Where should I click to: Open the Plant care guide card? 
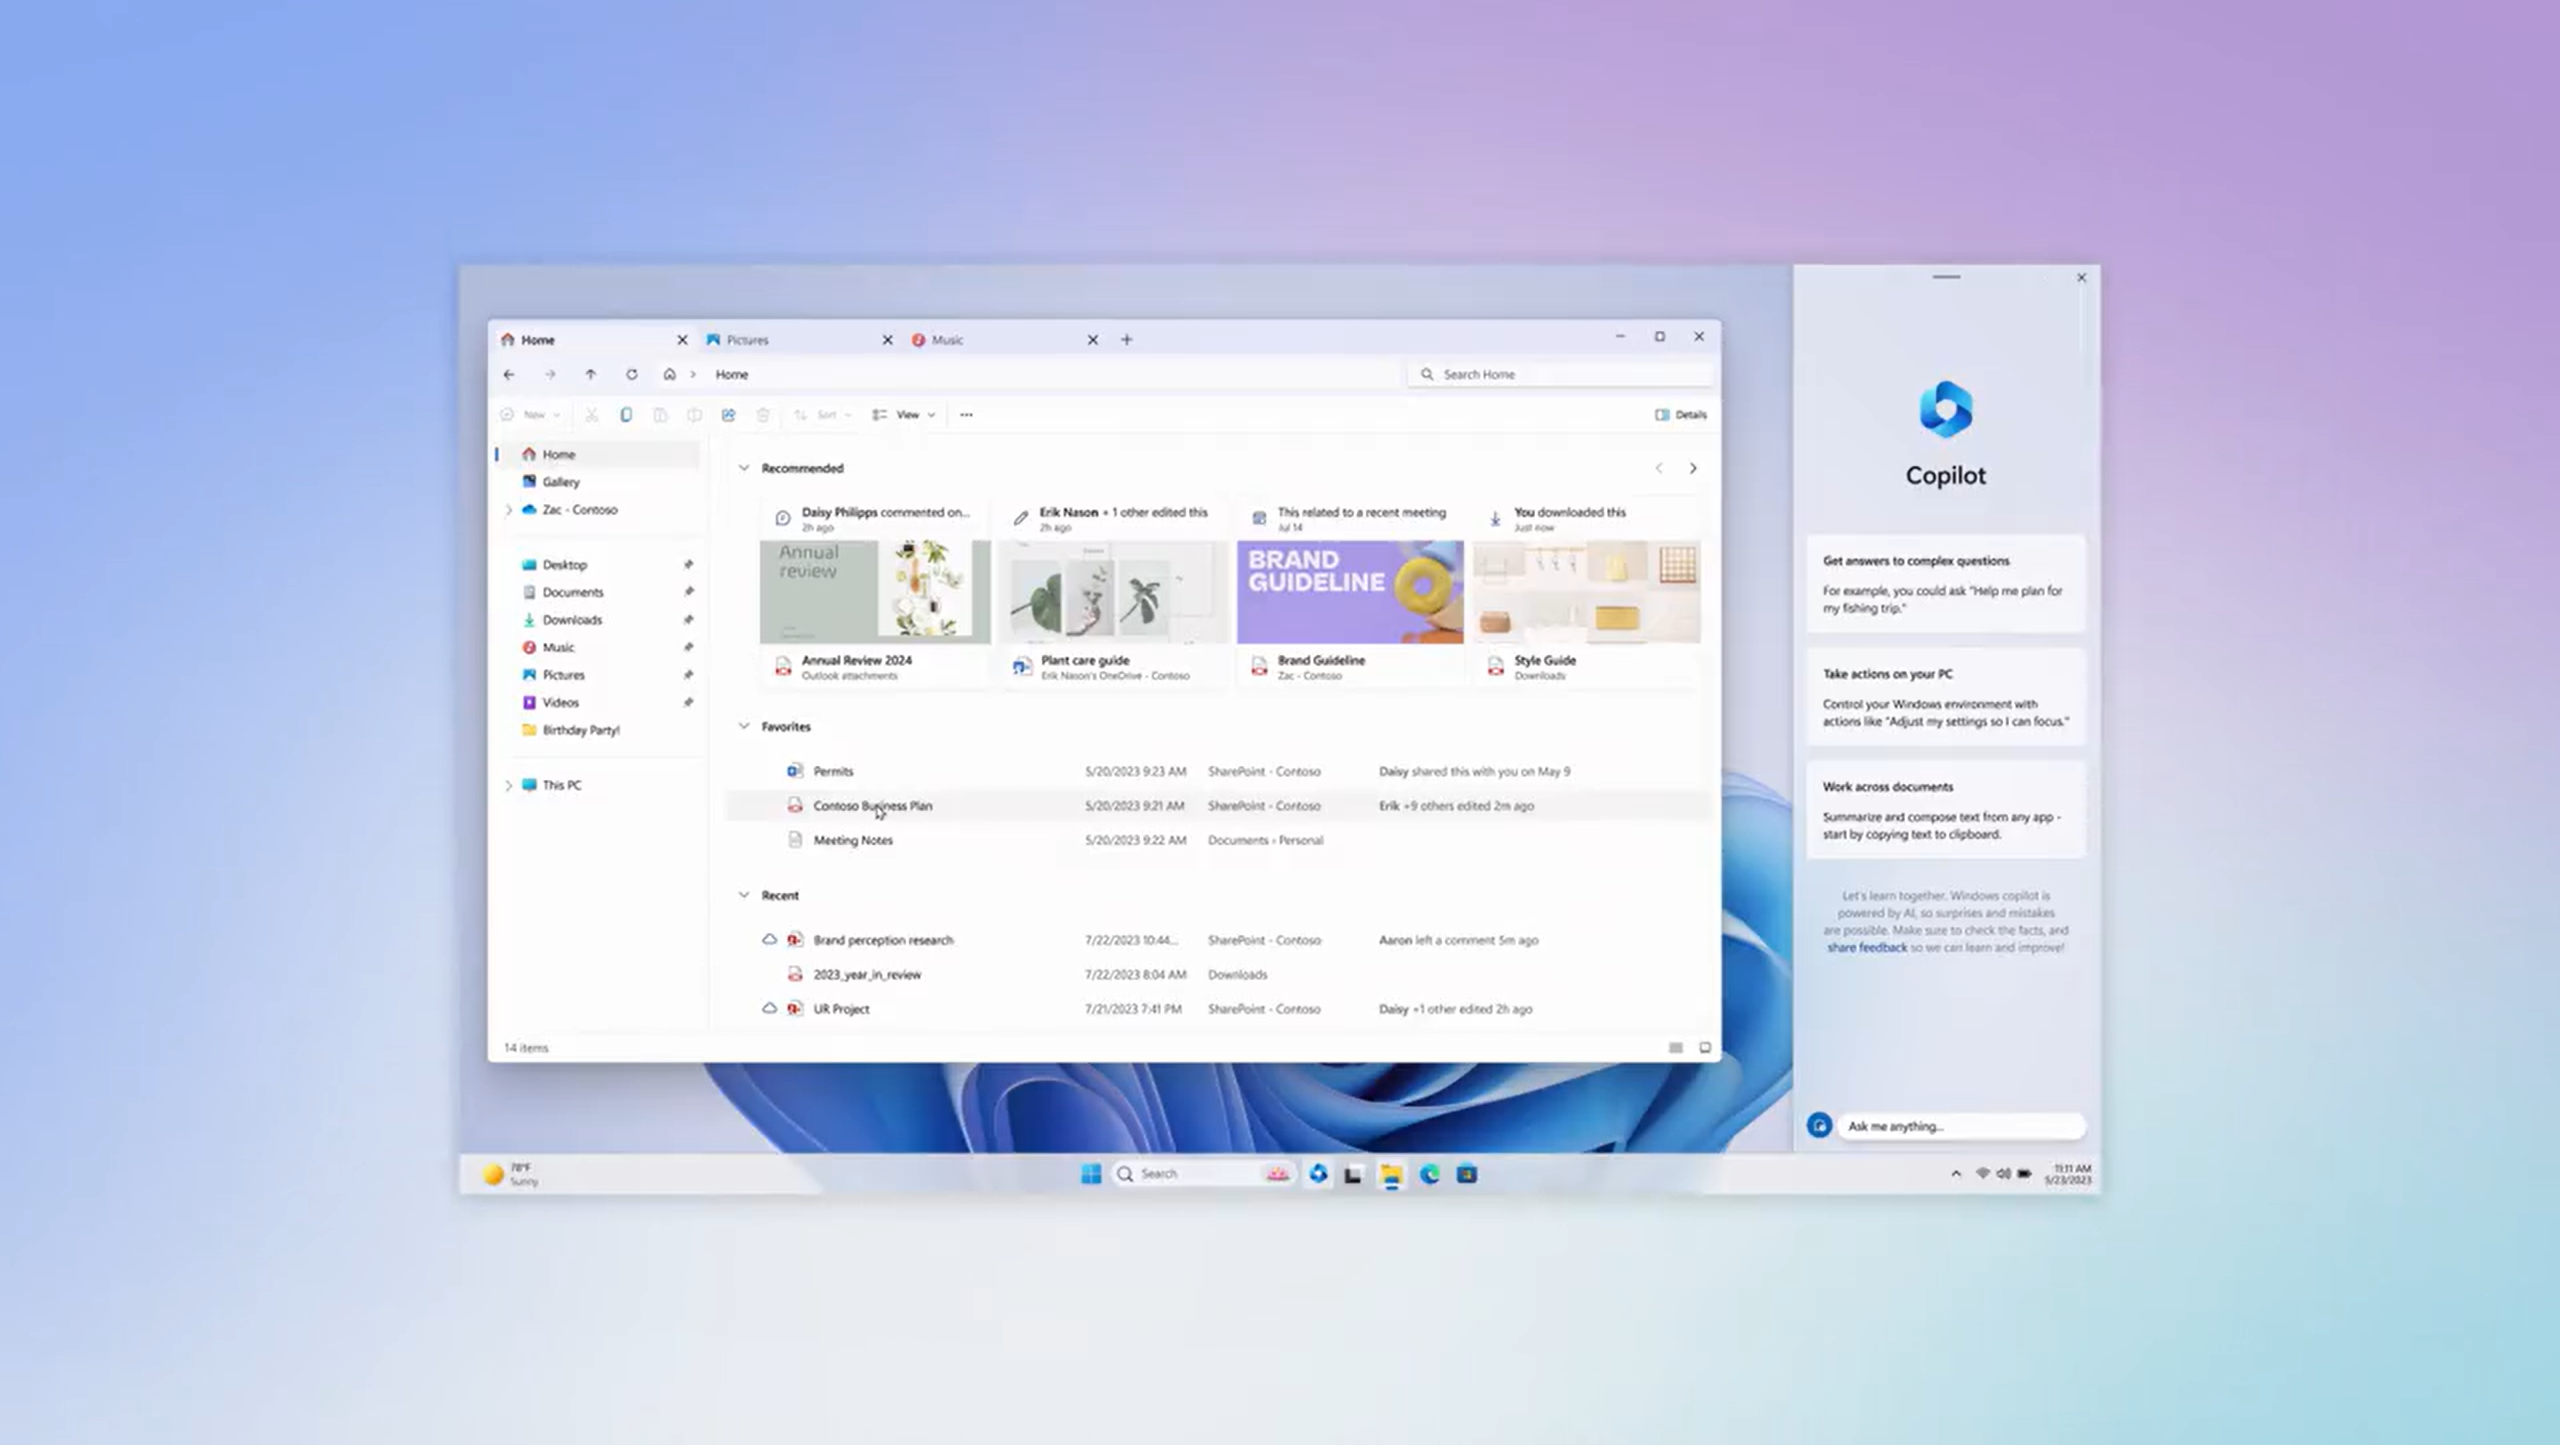[1113, 592]
